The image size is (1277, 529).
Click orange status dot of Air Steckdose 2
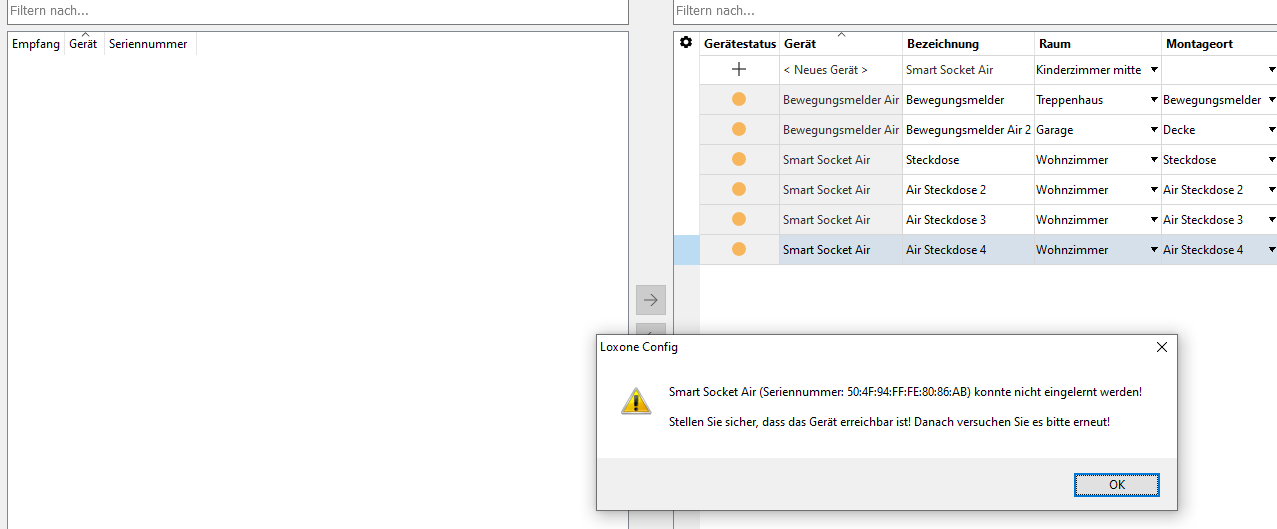tap(739, 189)
